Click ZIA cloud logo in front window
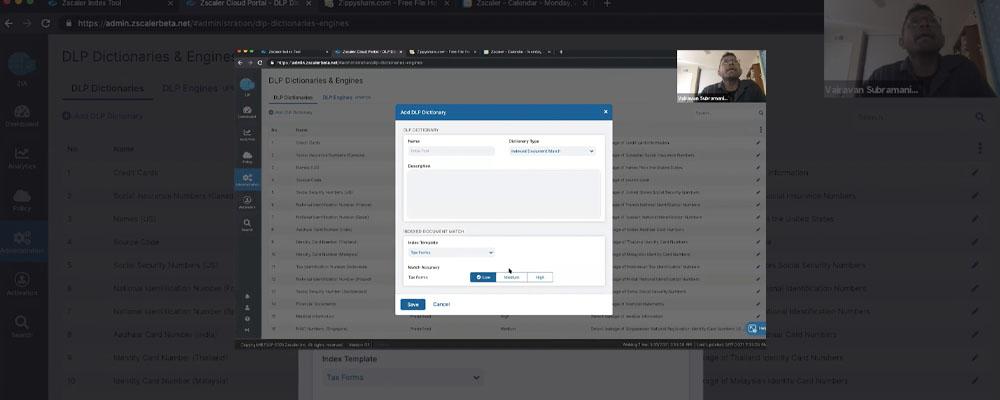This screenshot has width=1000, height=400. coord(247,85)
